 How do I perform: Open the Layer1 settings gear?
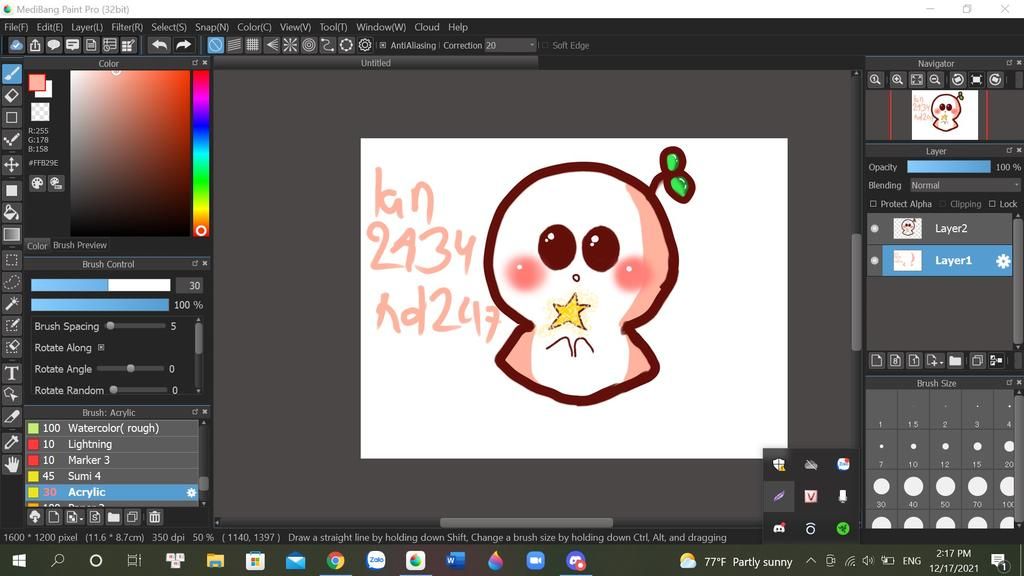pyautogui.click(x=1003, y=261)
